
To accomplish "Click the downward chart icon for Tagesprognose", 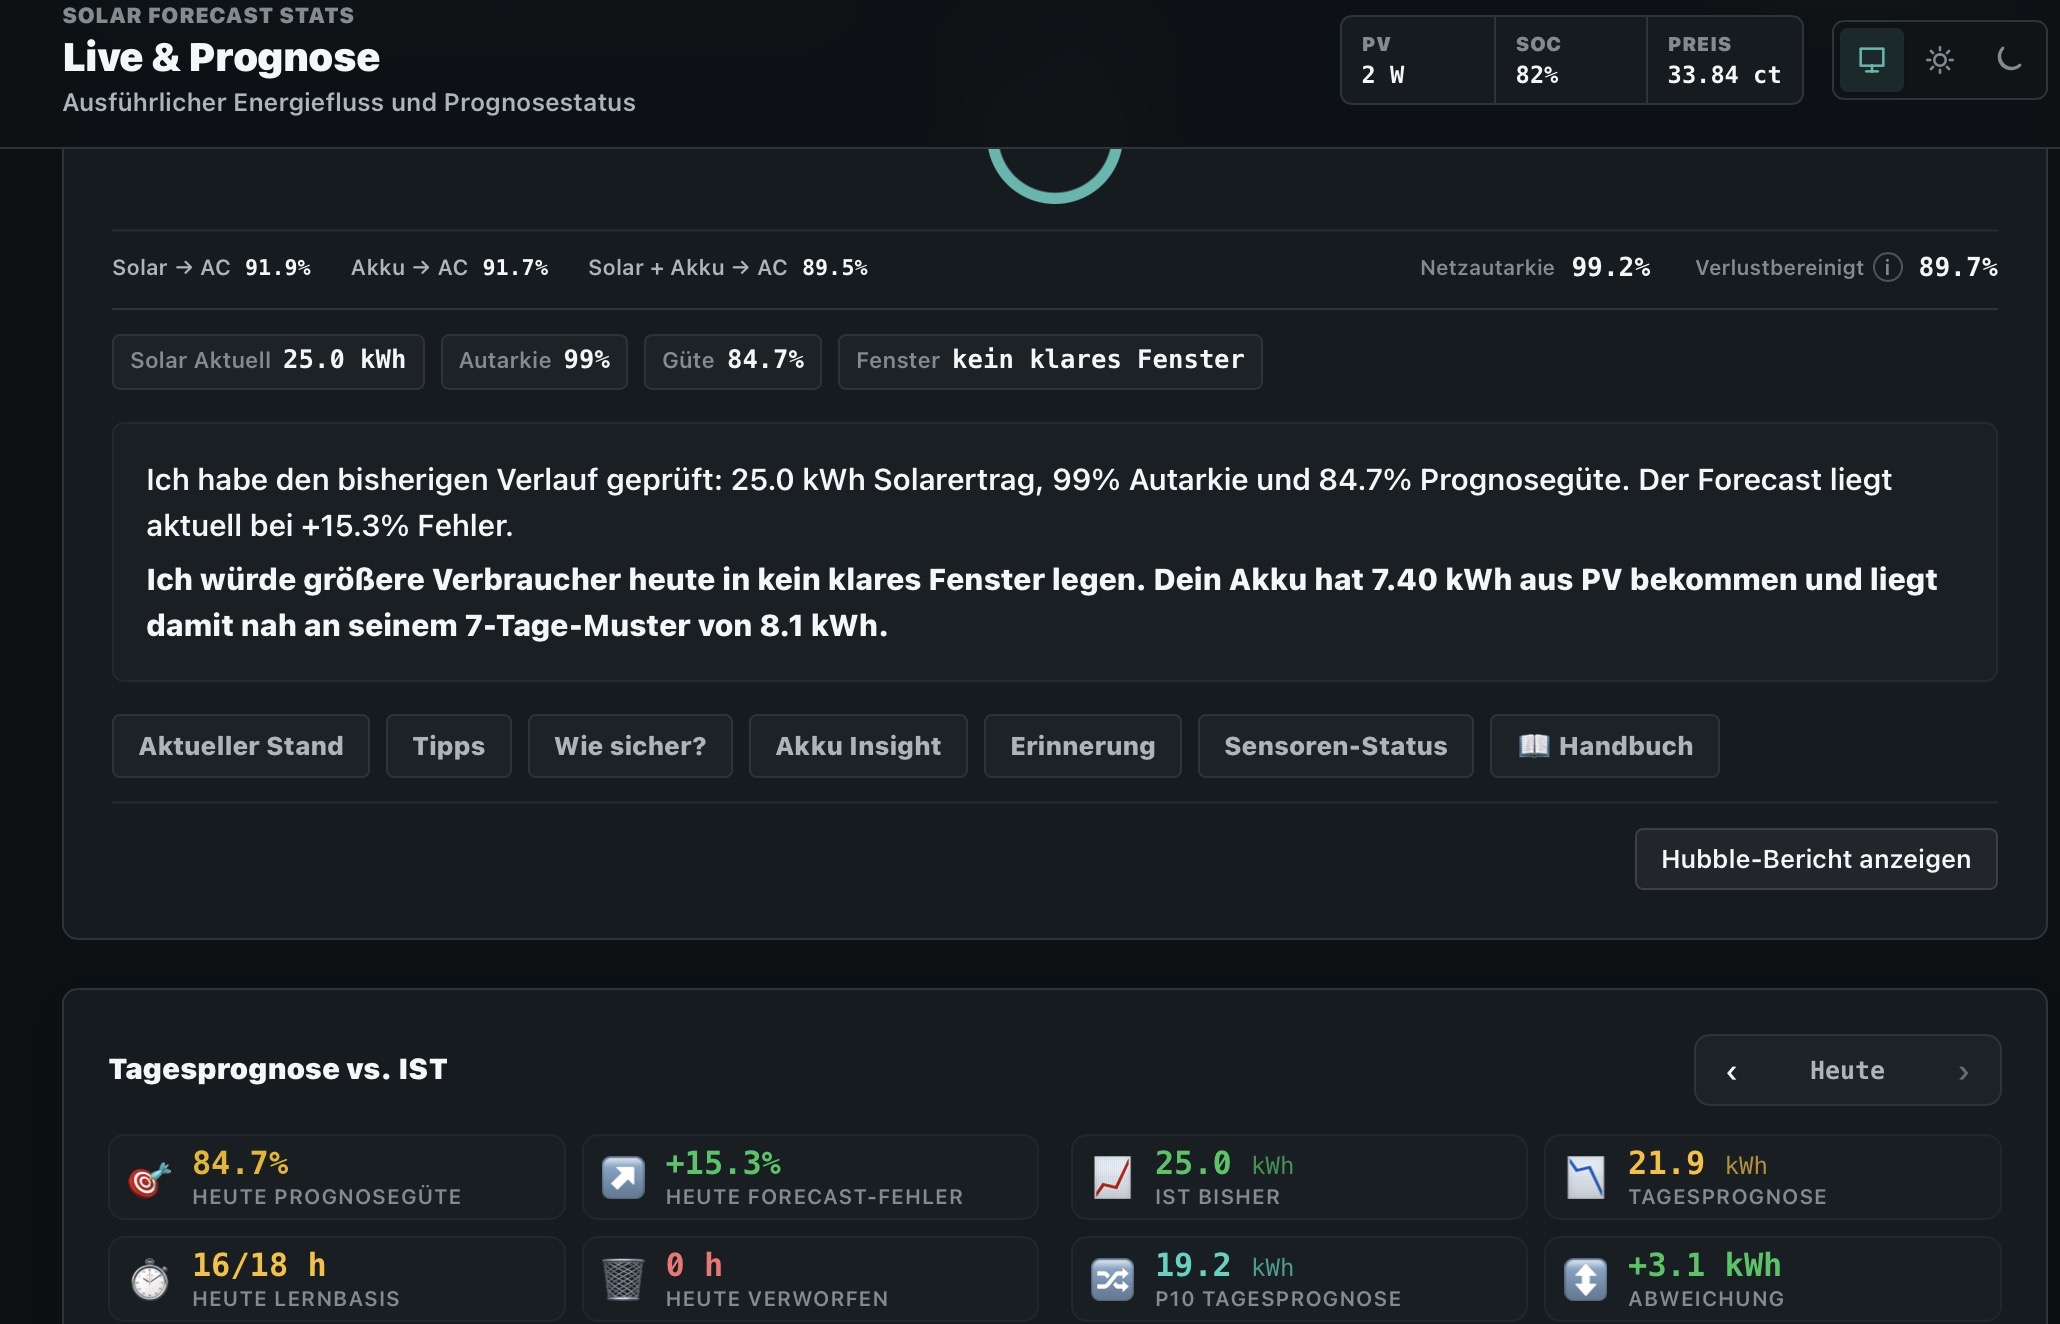I will coord(1586,1178).
